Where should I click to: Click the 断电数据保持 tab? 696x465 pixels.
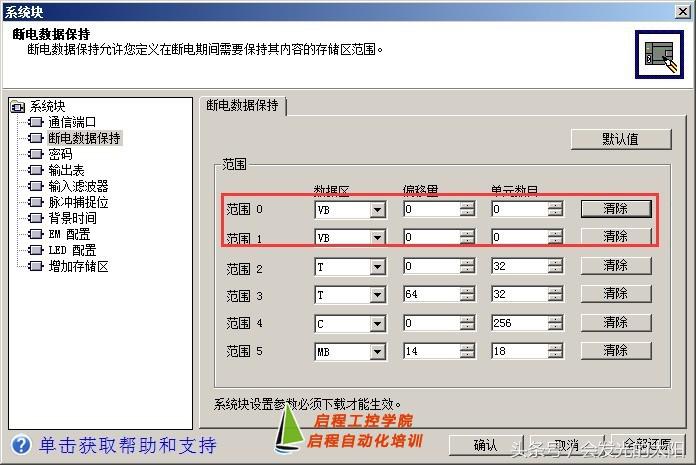click(x=242, y=106)
